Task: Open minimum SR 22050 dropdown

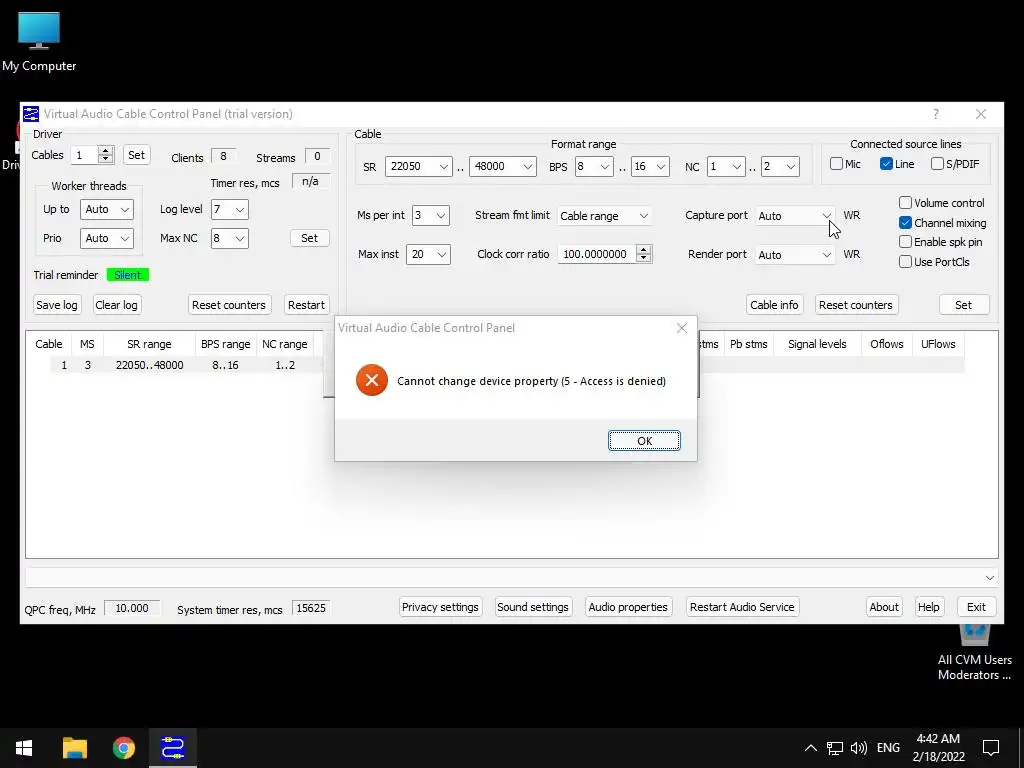Action: click(x=419, y=167)
